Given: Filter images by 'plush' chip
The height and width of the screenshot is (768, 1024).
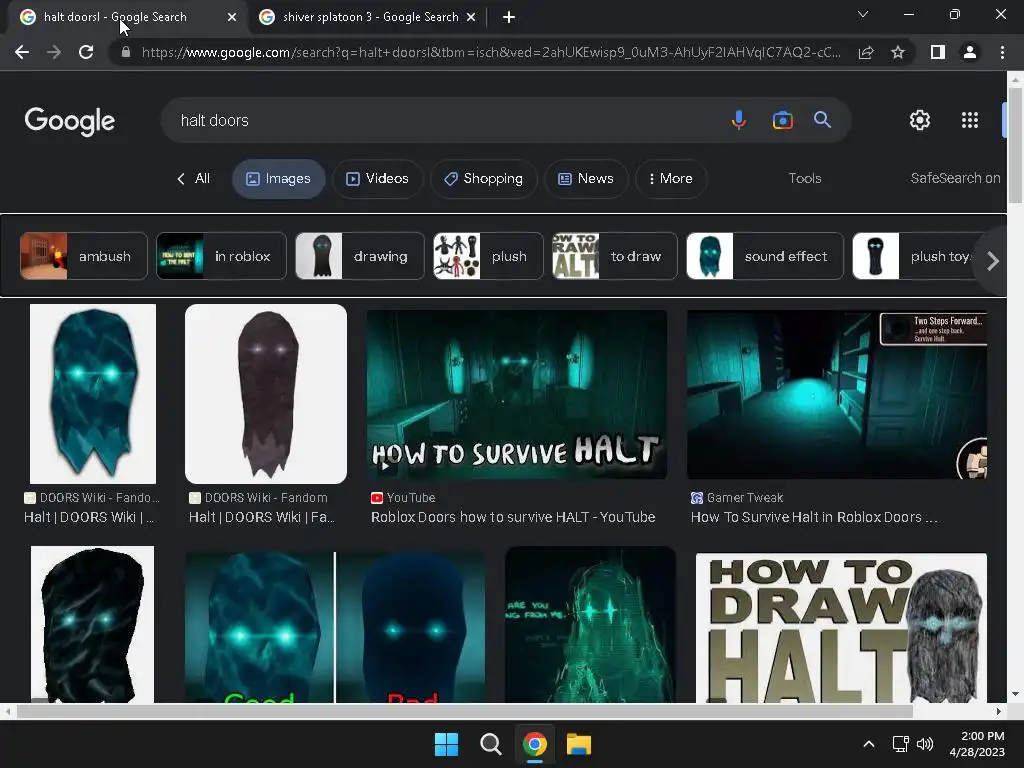Looking at the screenshot, I should coord(488,256).
